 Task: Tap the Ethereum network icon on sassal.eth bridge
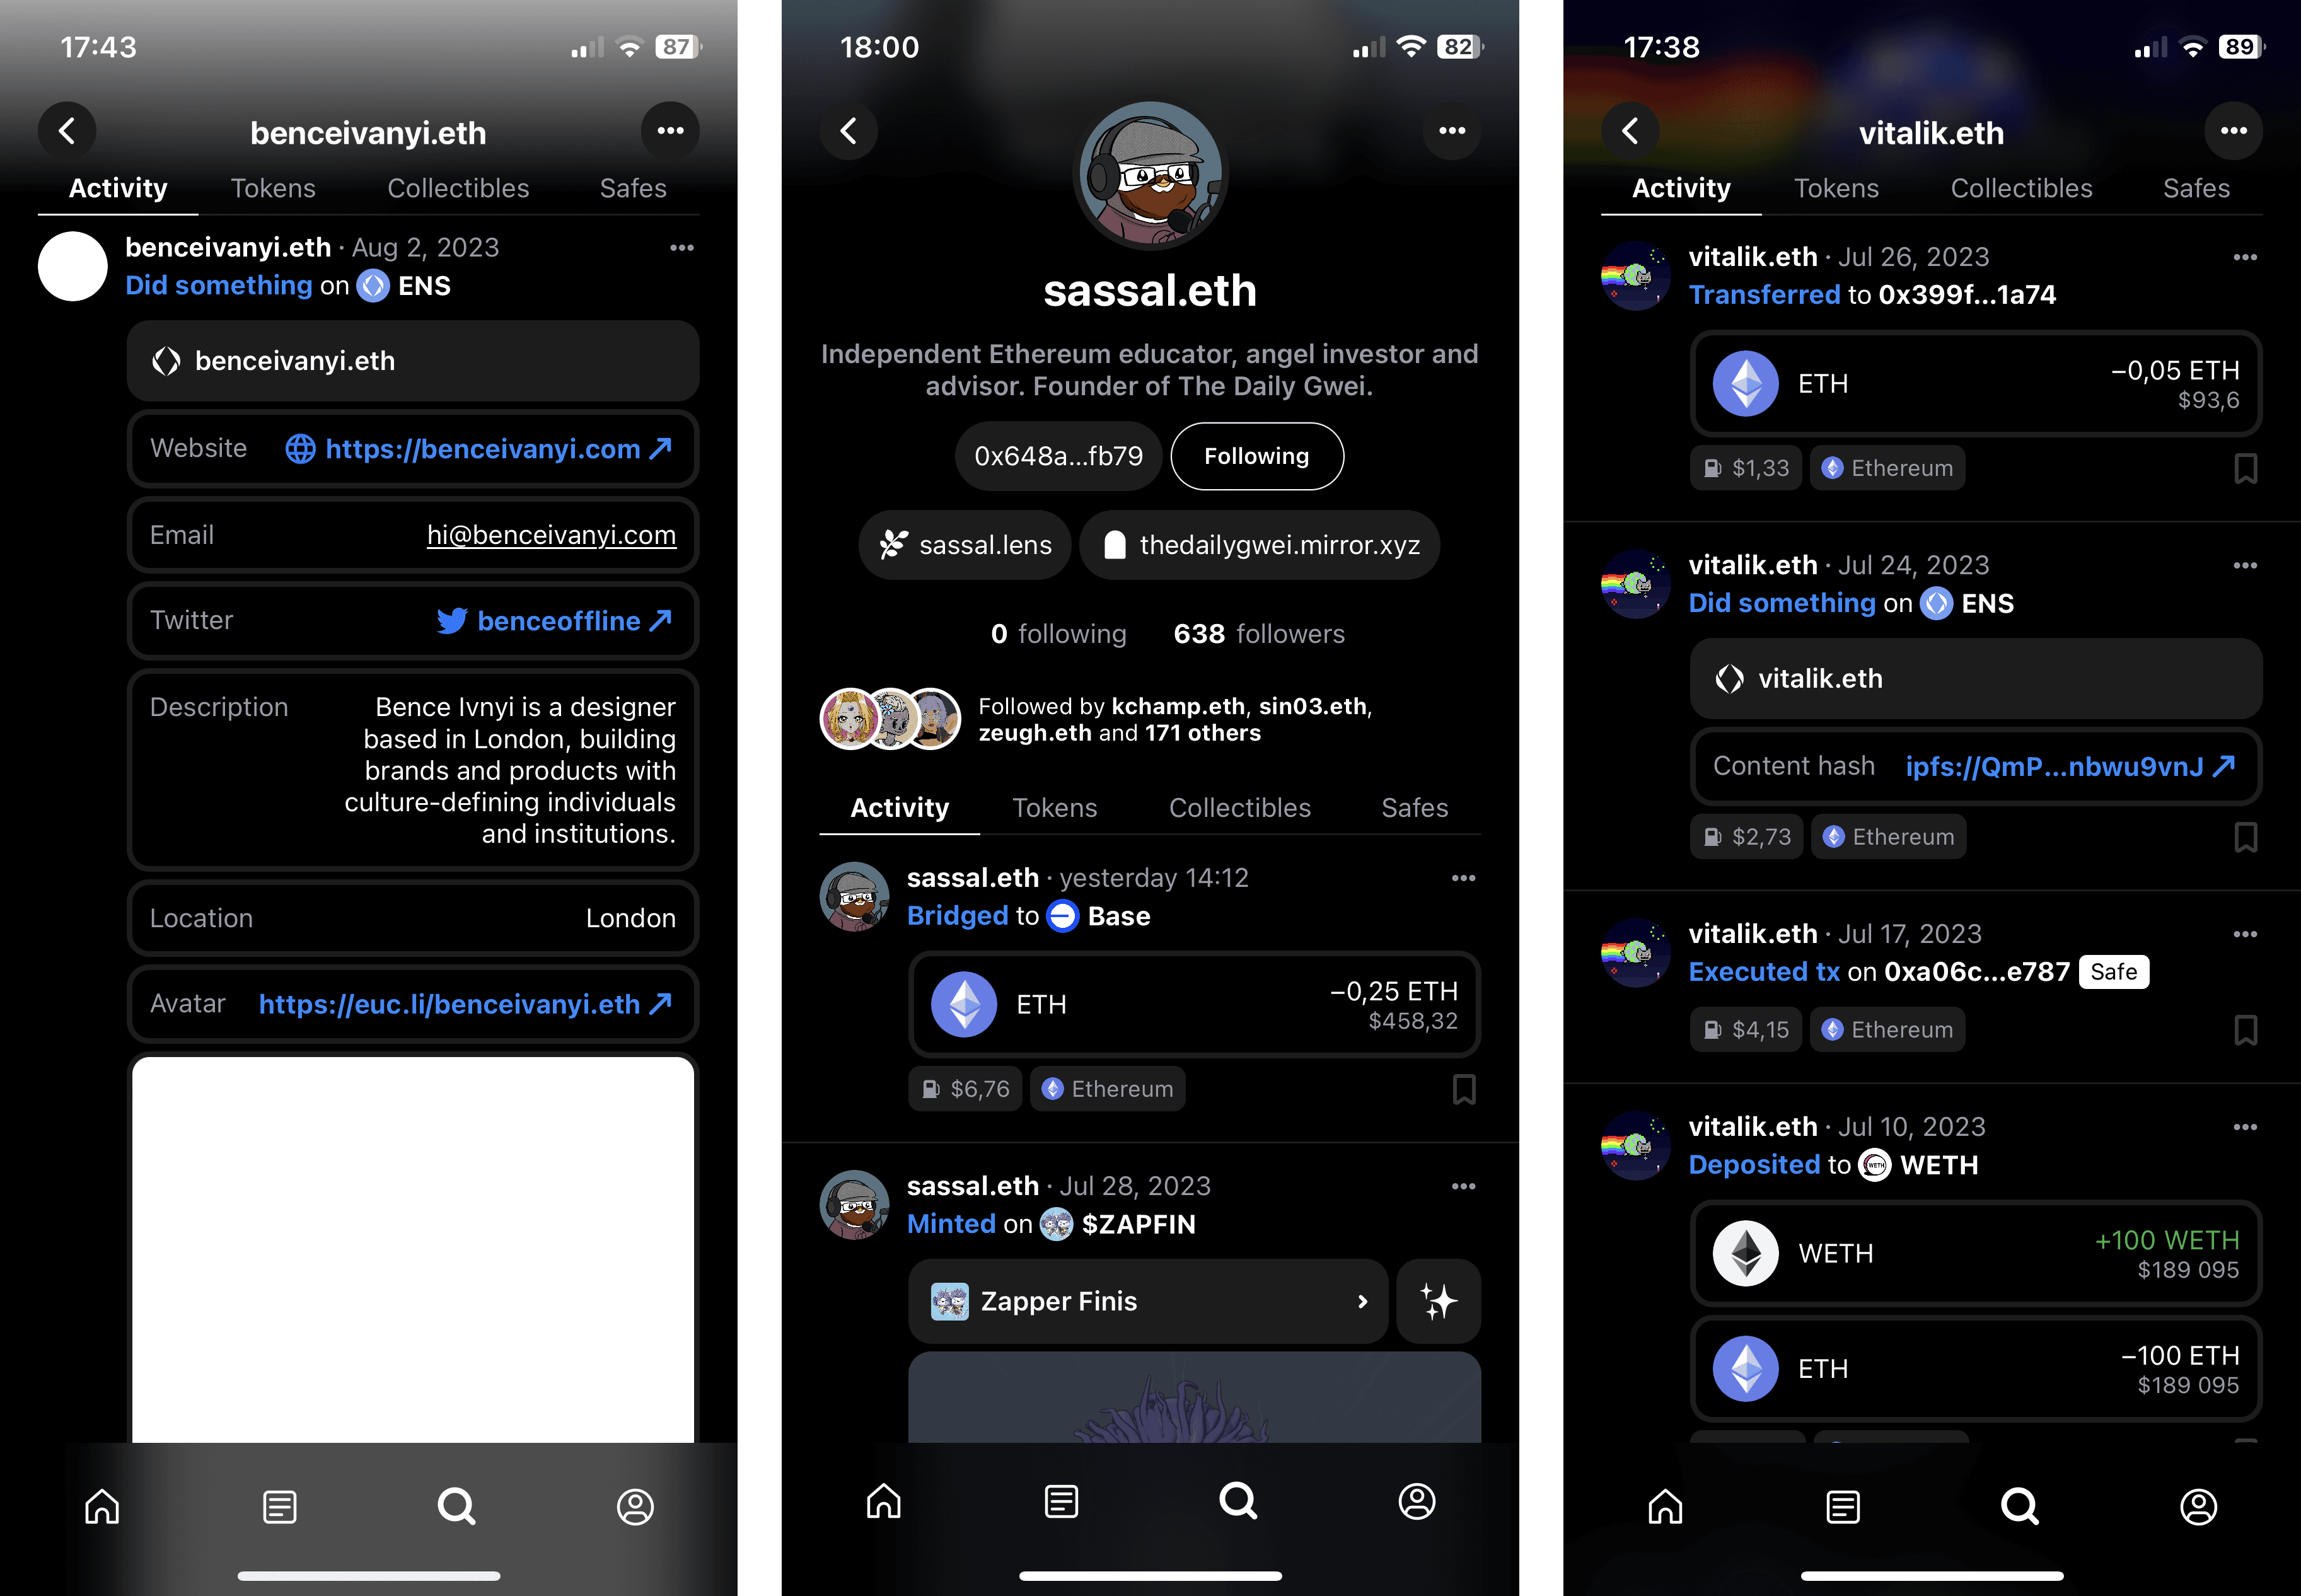pos(1051,1092)
